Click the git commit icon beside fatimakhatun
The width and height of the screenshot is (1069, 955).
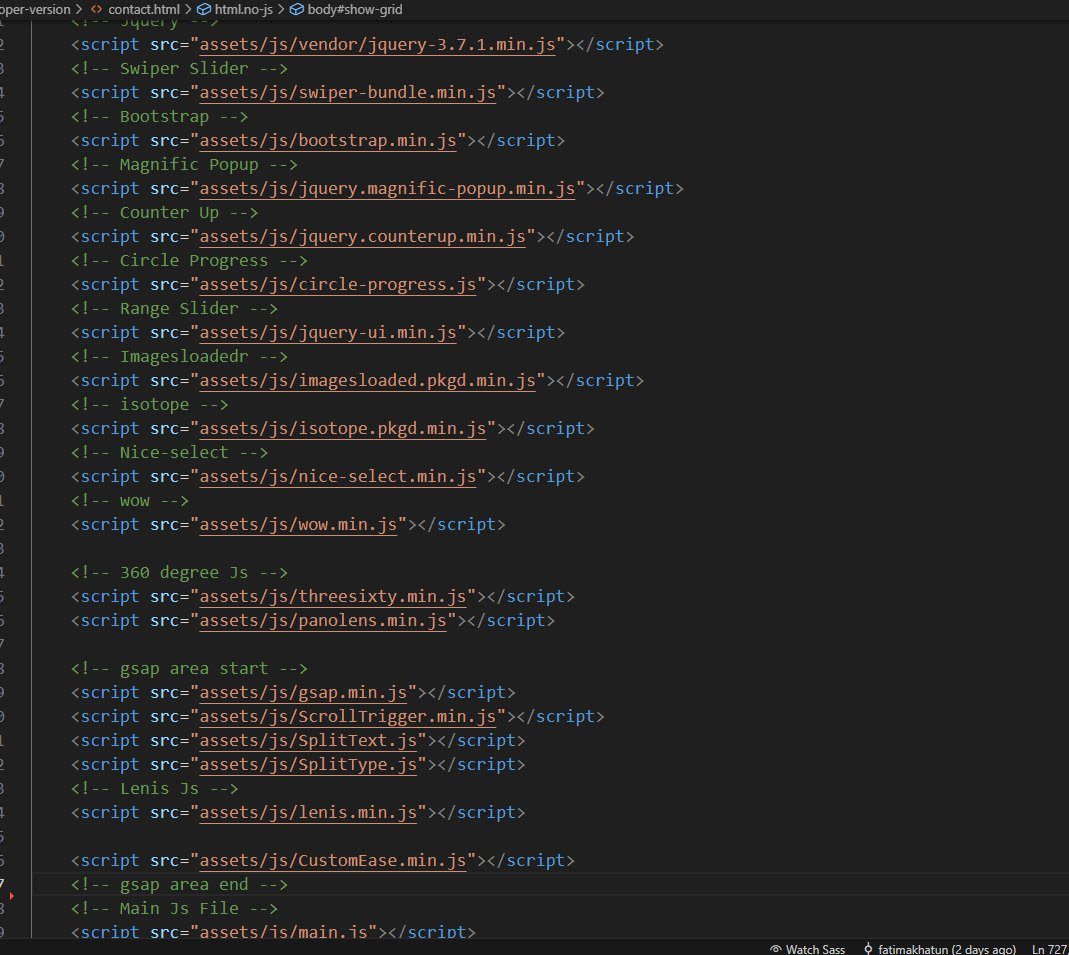(868, 949)
